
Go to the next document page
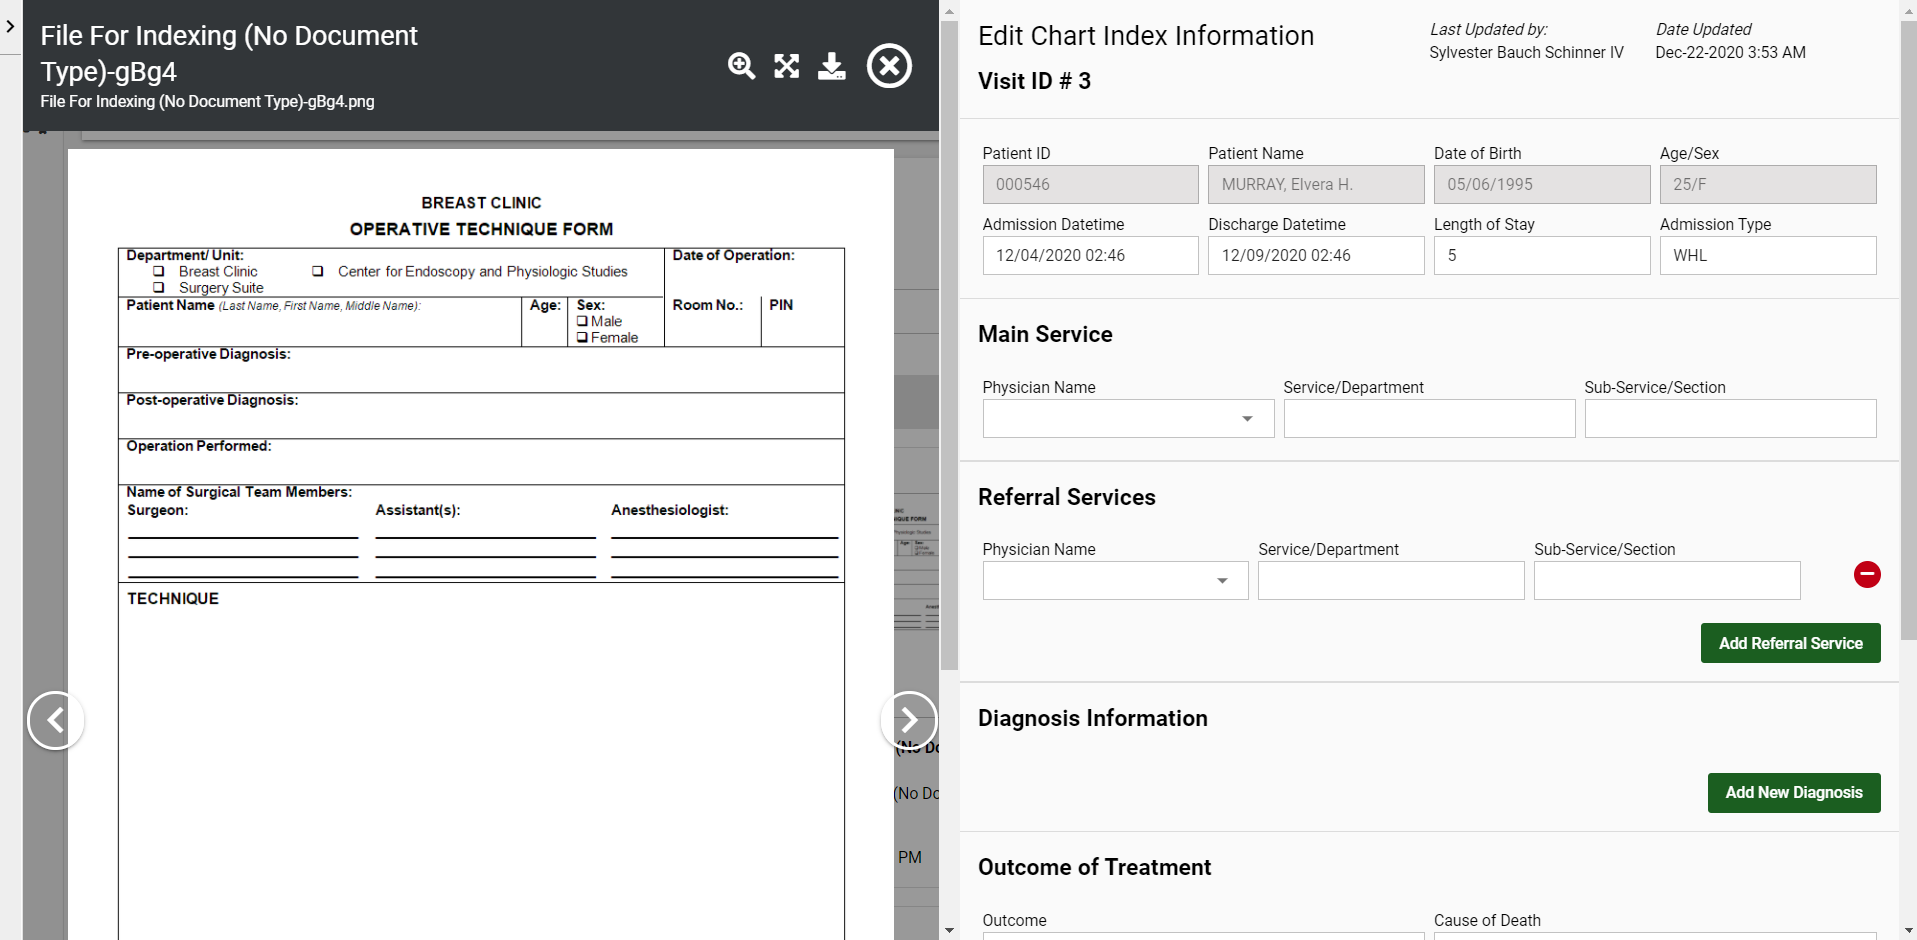pos(908,720)
